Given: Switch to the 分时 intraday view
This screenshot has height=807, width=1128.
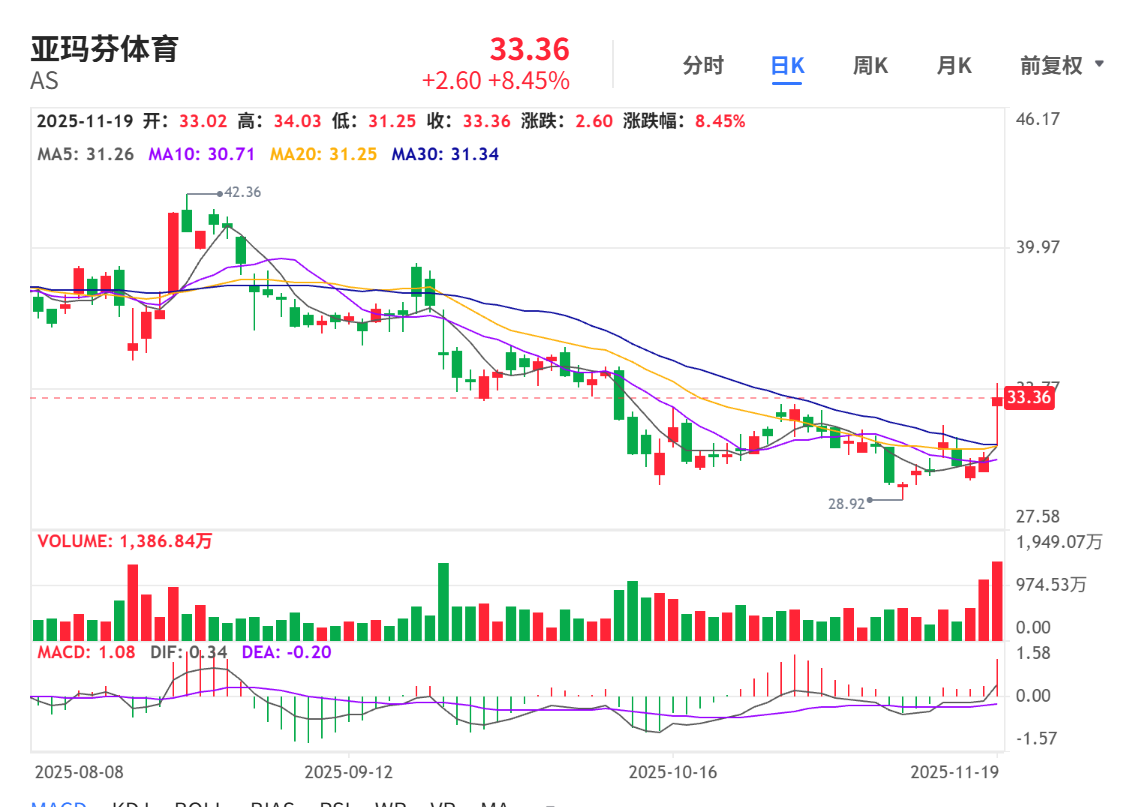Looking at the screenshot, I should coord(702,66).
